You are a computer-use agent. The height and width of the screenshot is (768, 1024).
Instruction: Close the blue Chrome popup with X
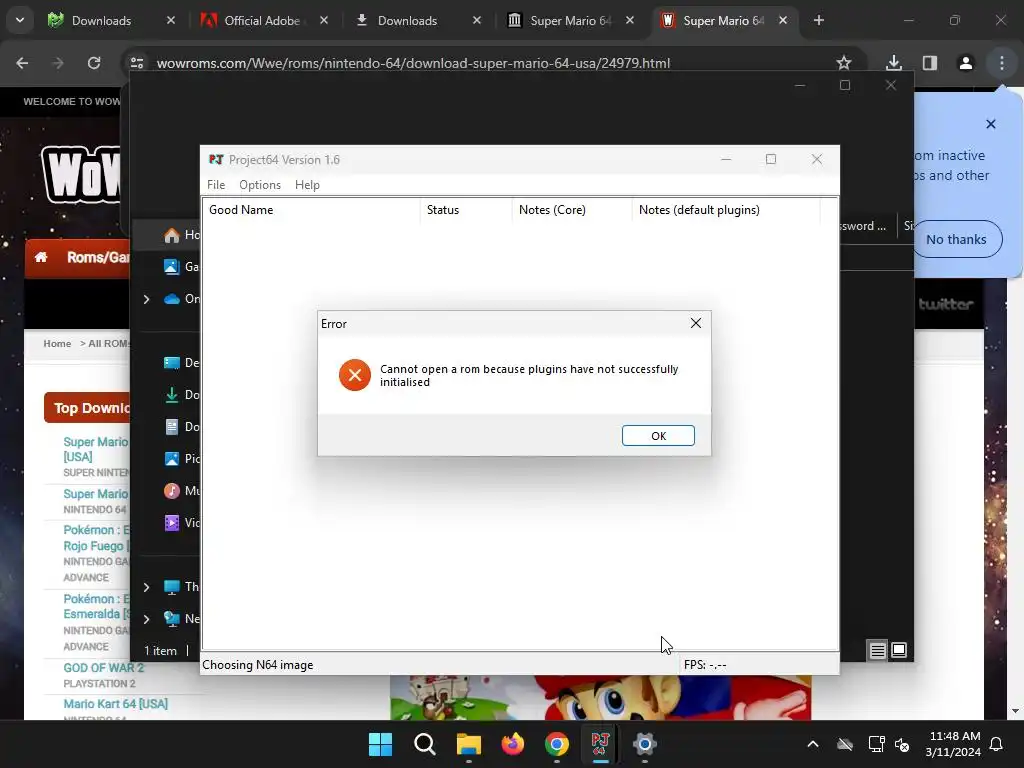990,124
